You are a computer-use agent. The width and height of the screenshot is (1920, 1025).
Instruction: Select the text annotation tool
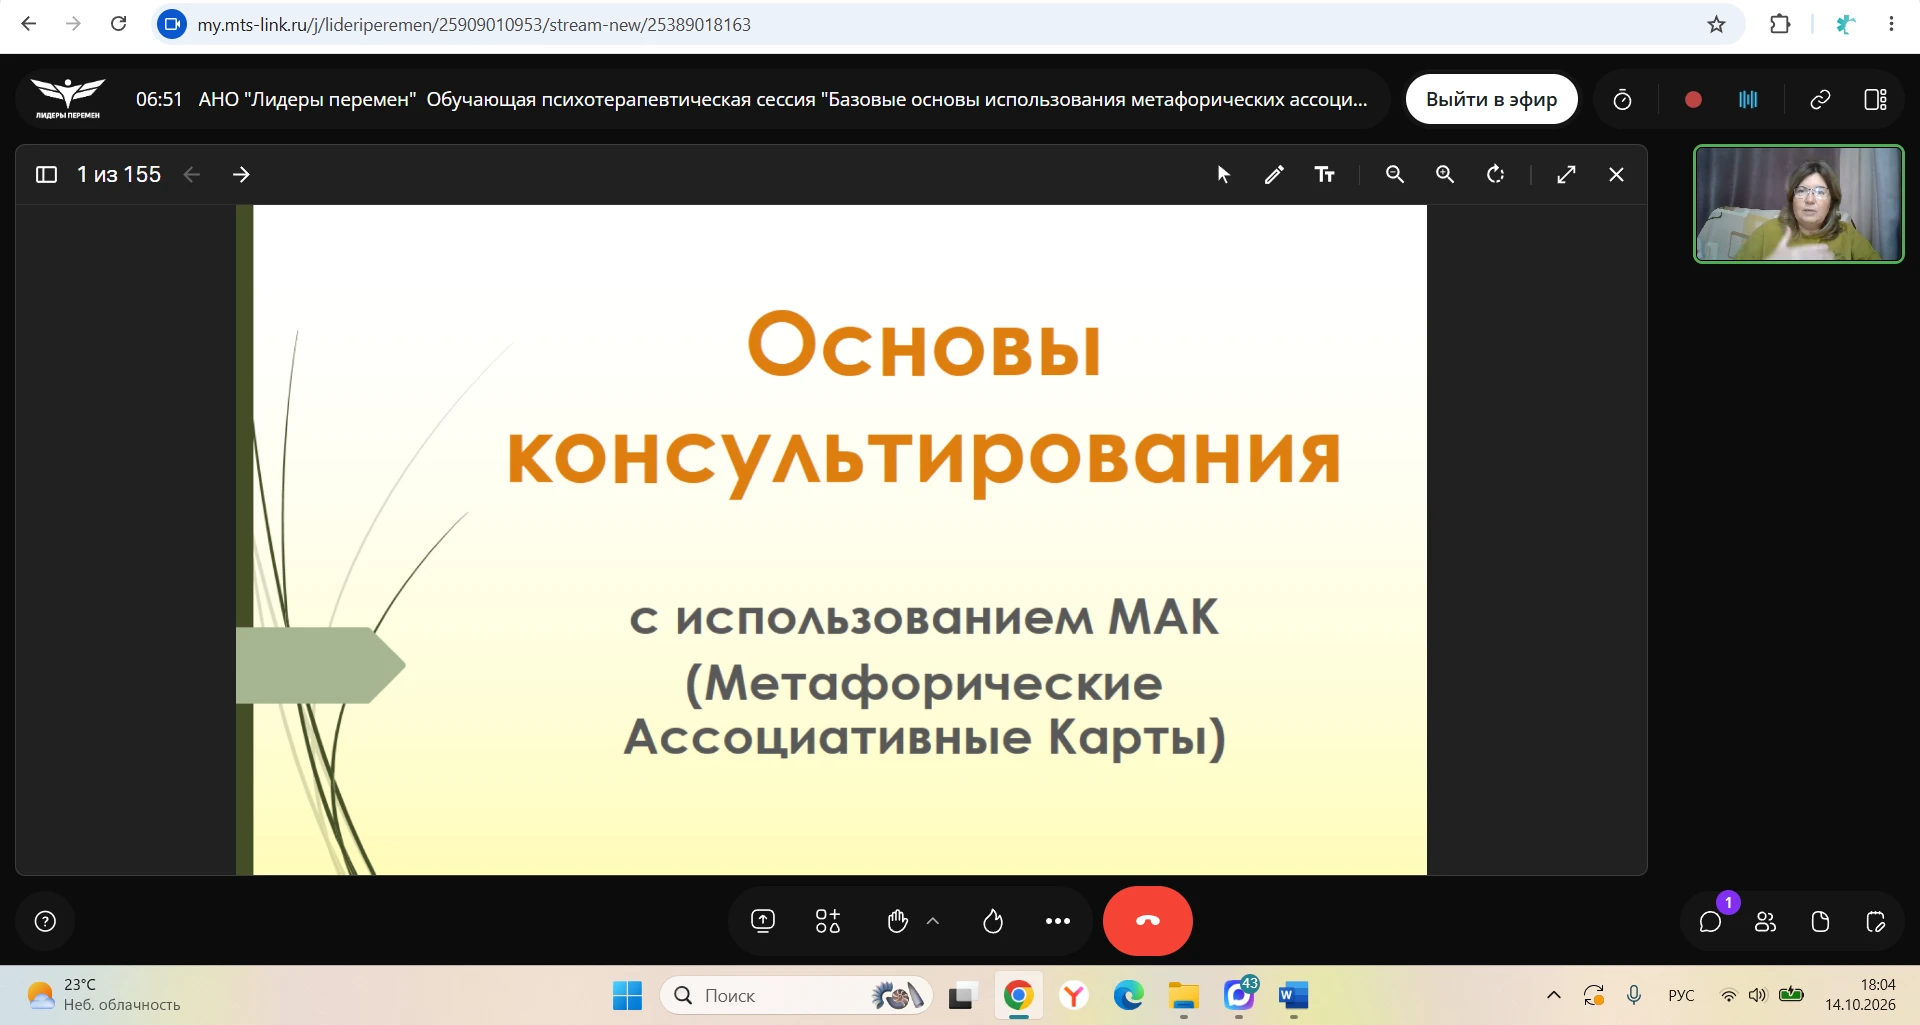(x=1325, y=174)
